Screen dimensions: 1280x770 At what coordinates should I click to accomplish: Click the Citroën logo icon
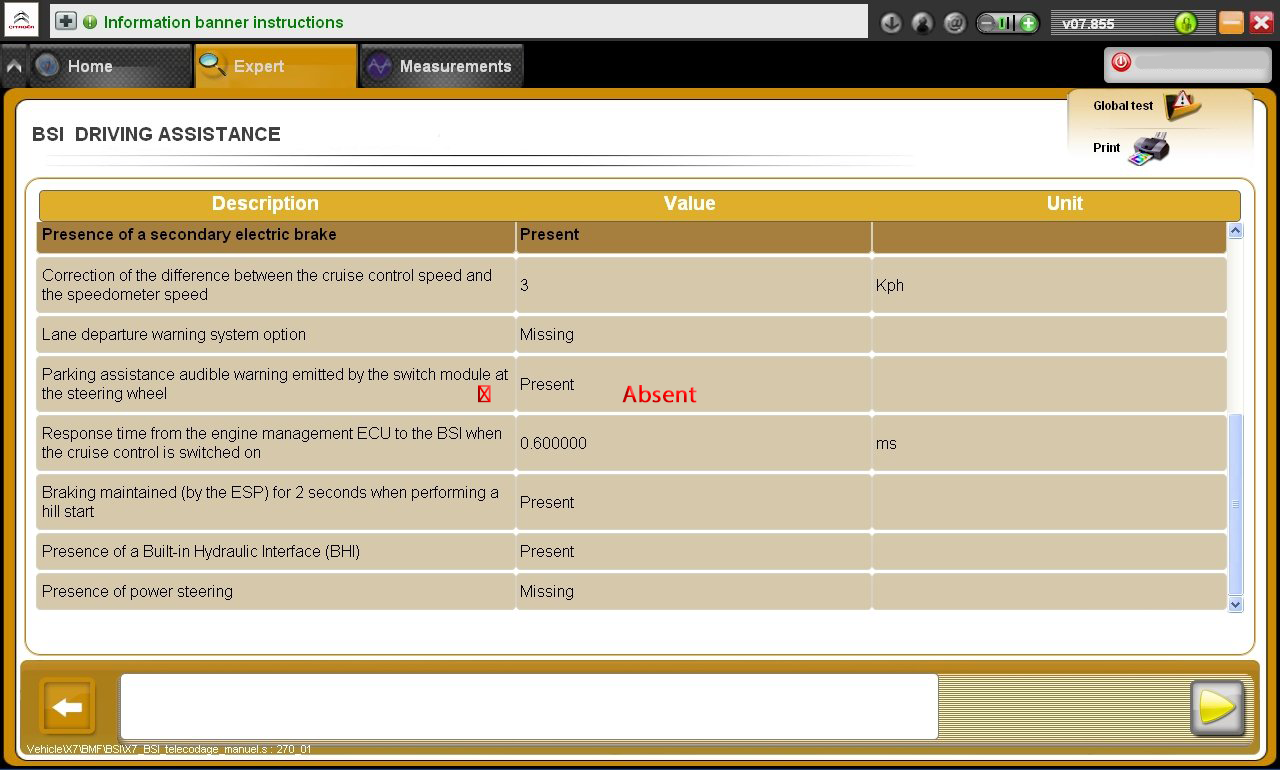pyautogui.click(x=21, y=20)
